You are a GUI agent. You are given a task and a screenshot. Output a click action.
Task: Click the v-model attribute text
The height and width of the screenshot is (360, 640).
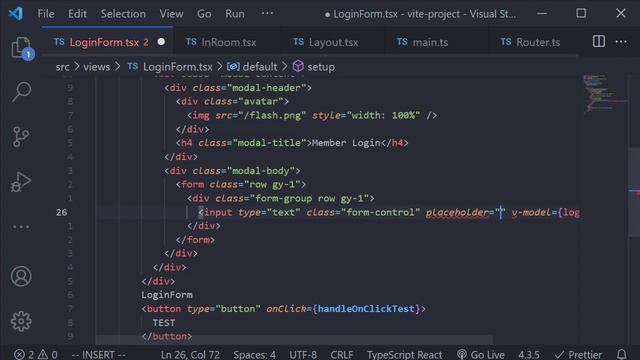[531, 212]
